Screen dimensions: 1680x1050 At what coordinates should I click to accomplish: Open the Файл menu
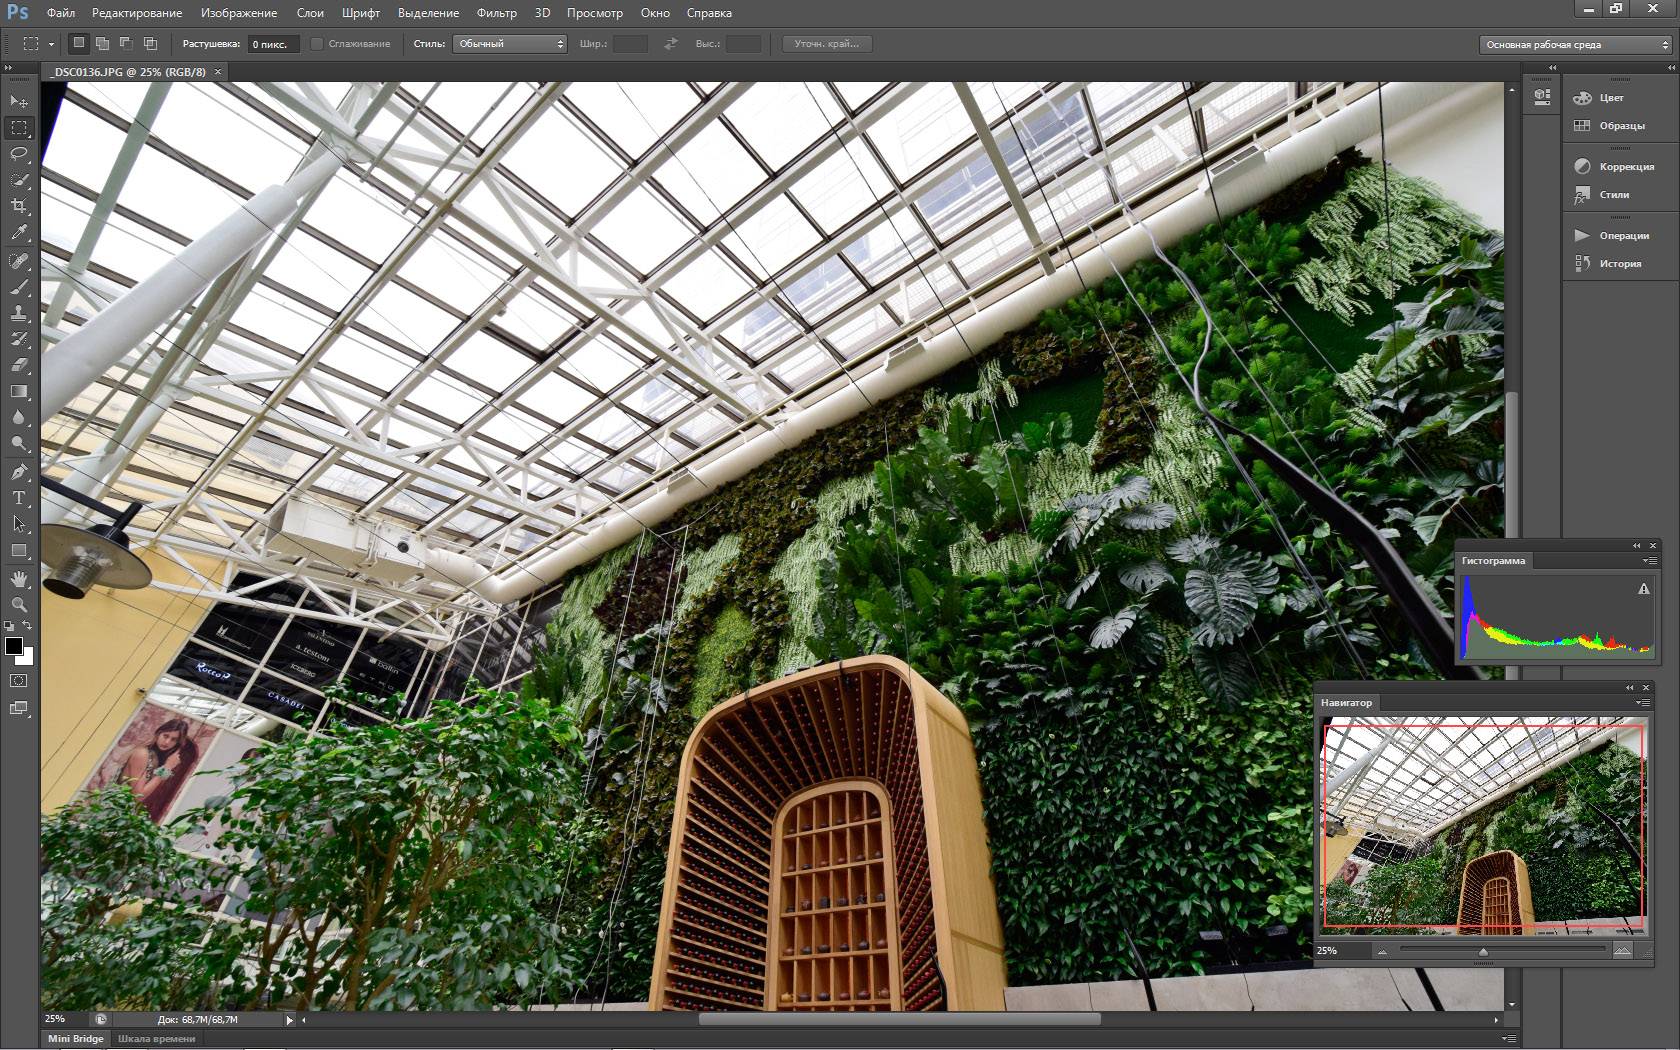click(61, 13)
